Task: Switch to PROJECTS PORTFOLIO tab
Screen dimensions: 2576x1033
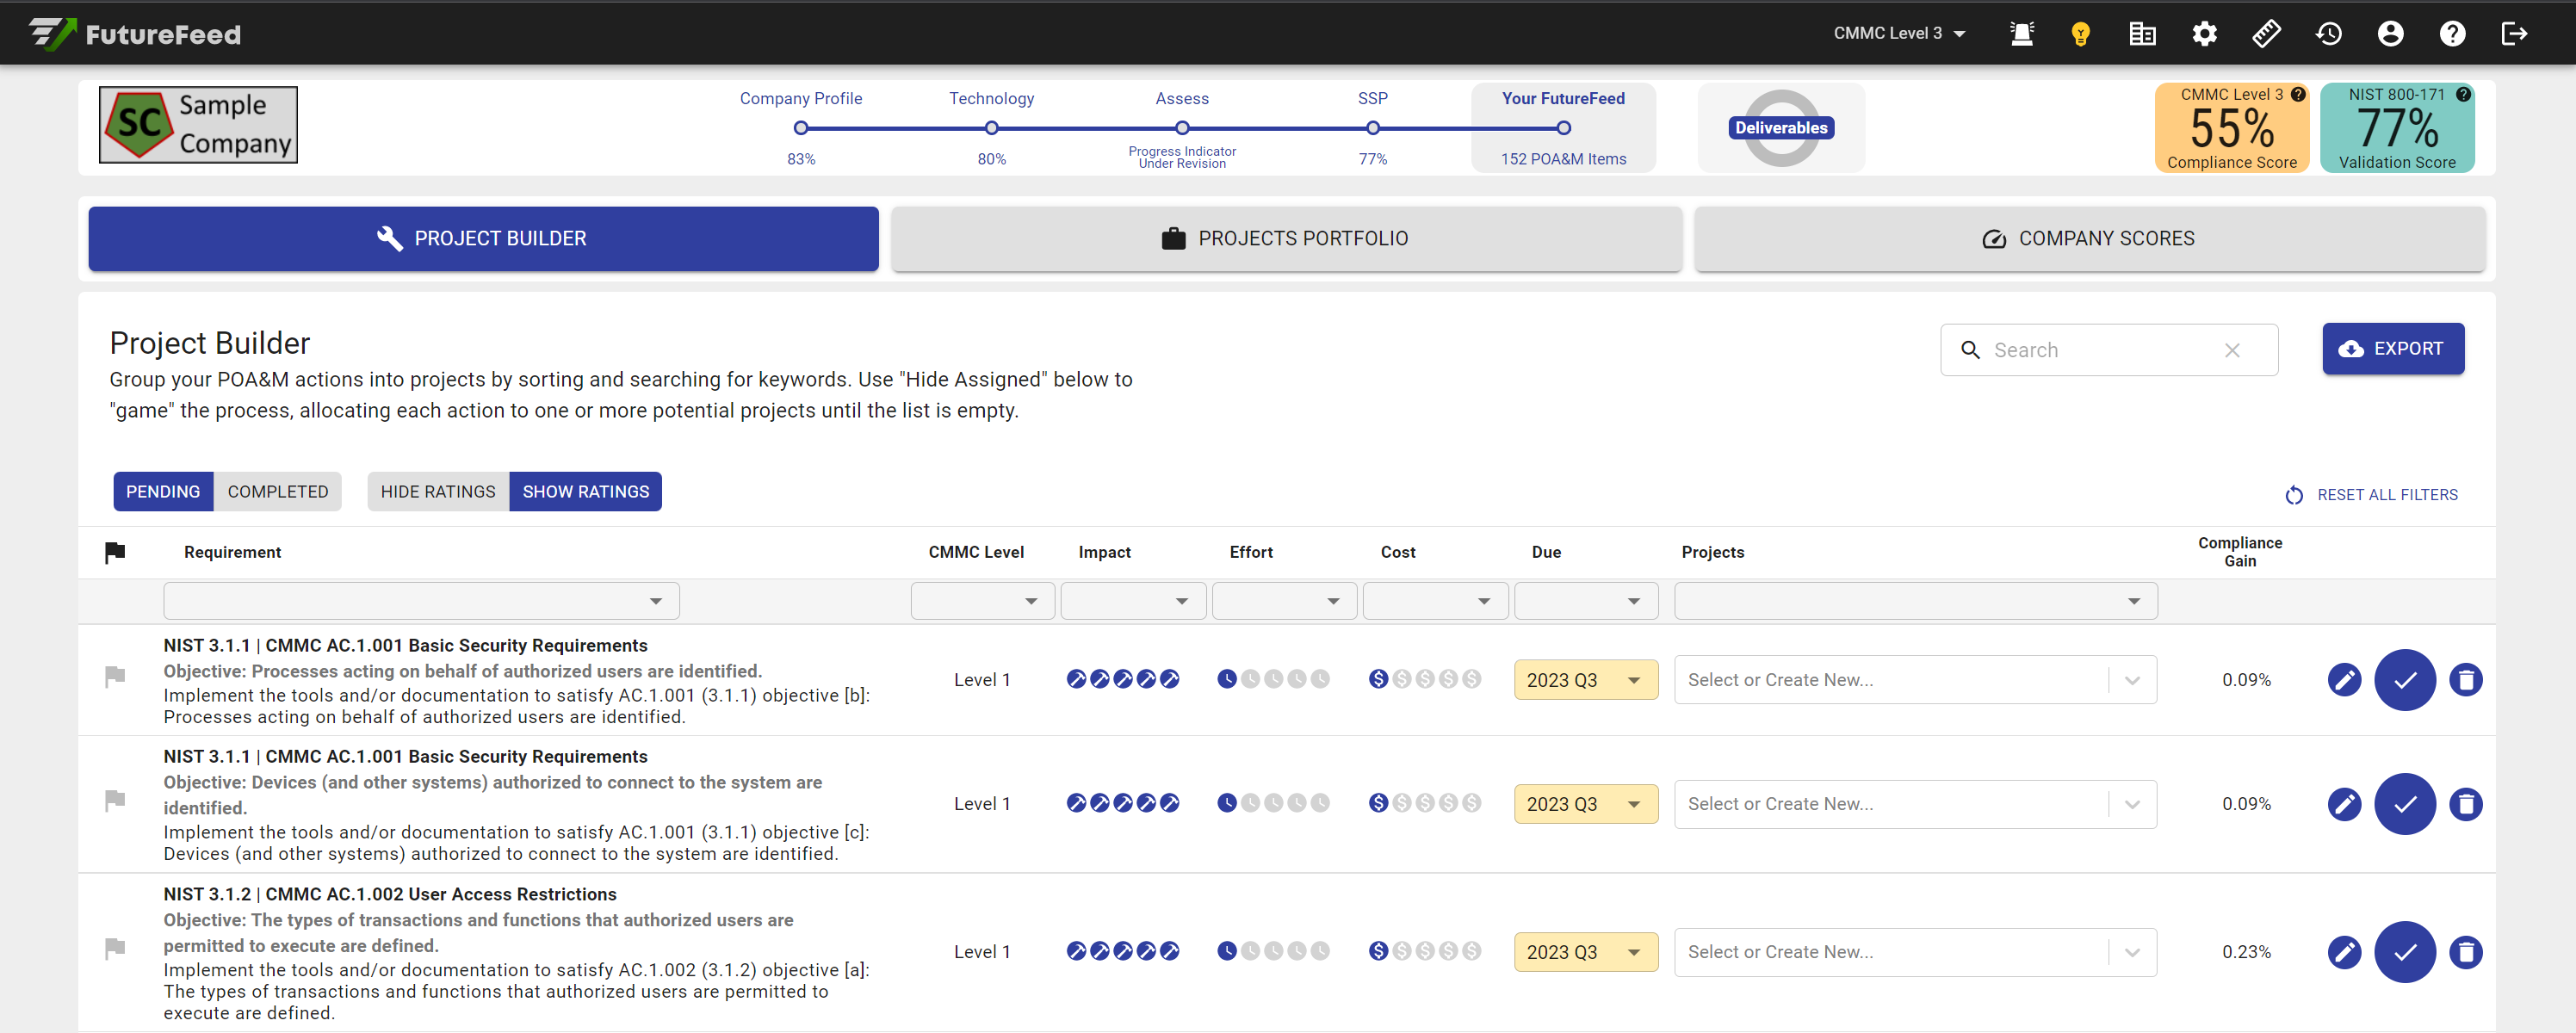Action: (x=1285, y=239)
